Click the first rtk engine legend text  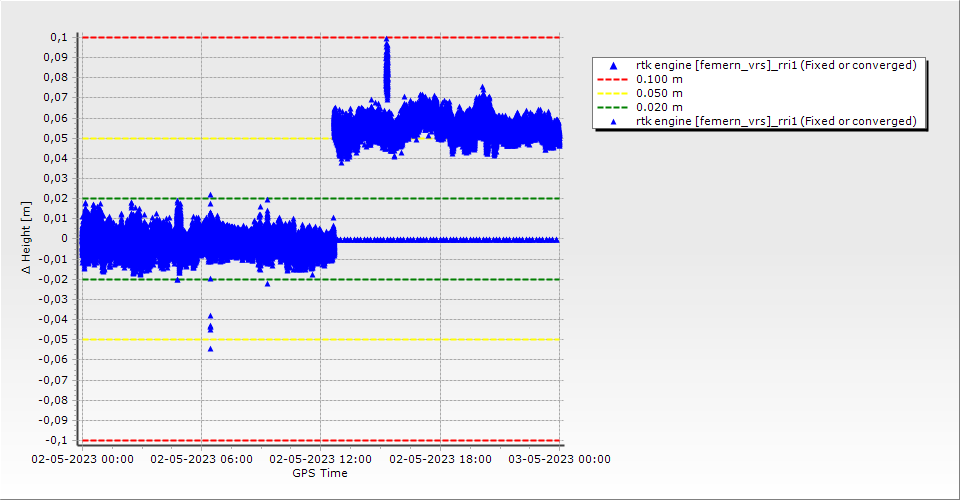(776, 65)
